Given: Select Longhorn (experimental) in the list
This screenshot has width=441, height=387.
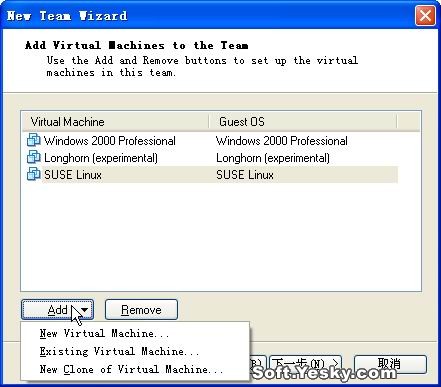Looking at the screenshot, I should tap(101, 158).
